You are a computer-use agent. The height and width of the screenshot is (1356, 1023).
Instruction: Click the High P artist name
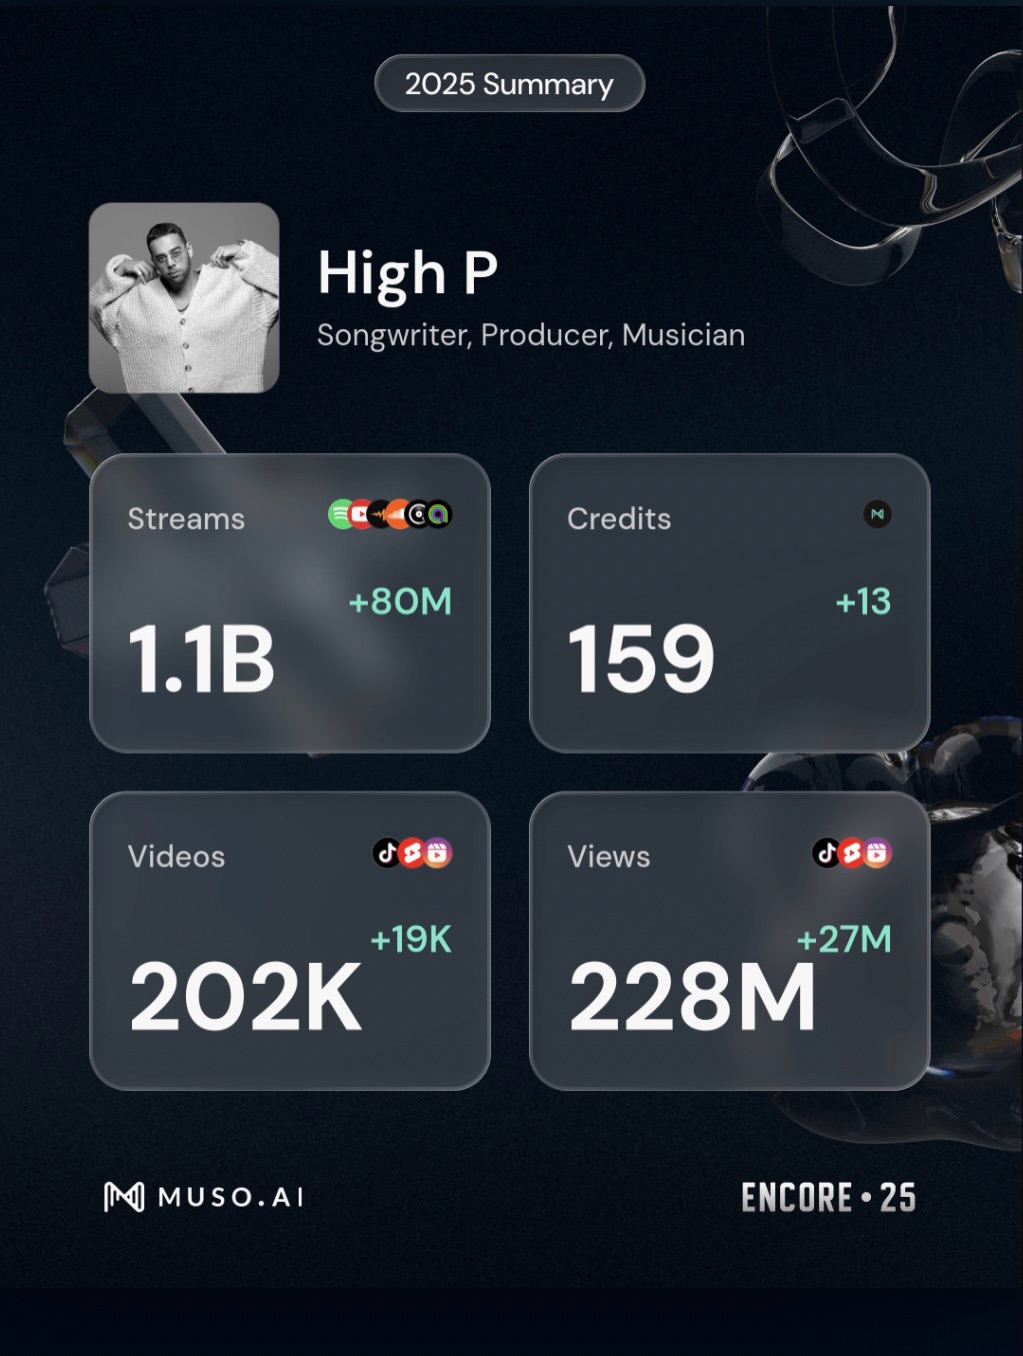tap(407, 273)
